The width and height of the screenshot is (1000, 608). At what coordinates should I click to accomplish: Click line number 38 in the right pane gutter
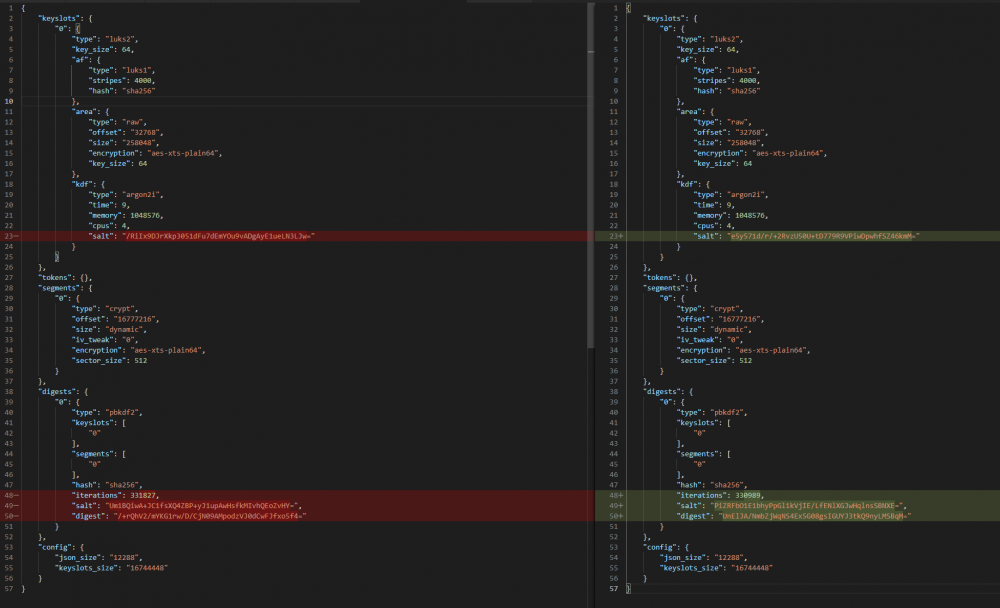tap(614, 392)
